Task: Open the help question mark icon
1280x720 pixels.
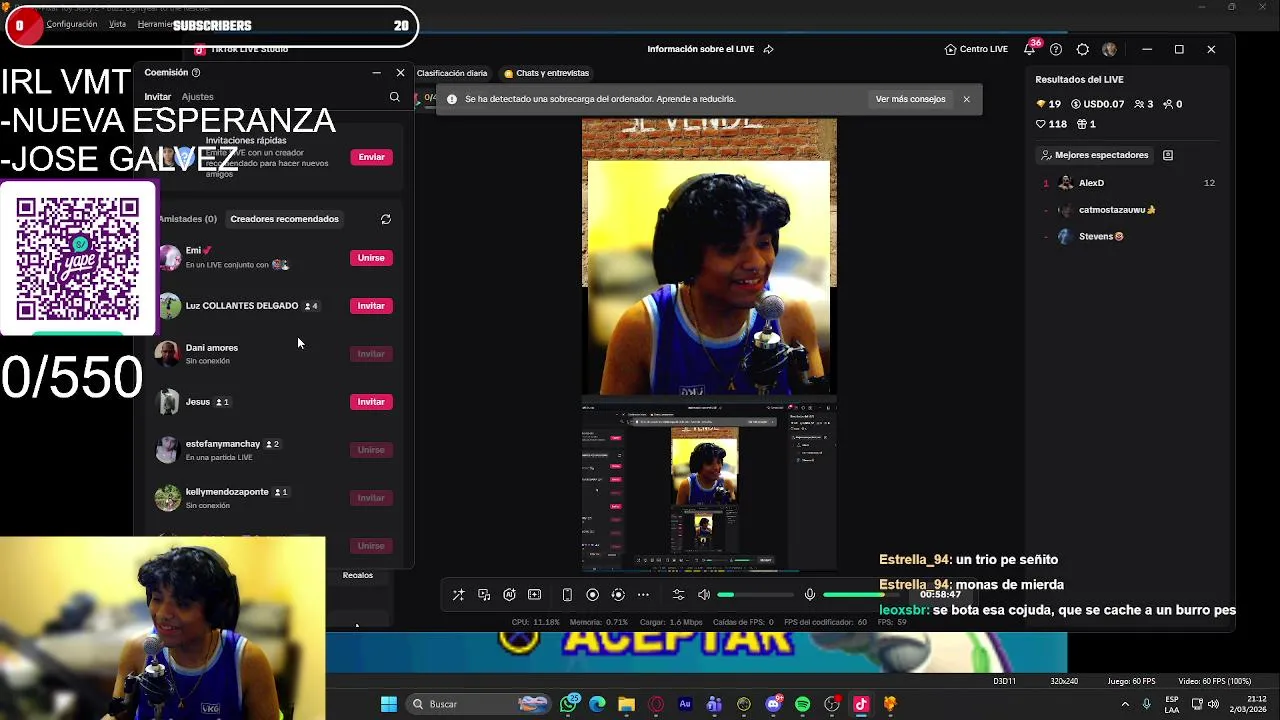Action: click(x=1056, y=49)
